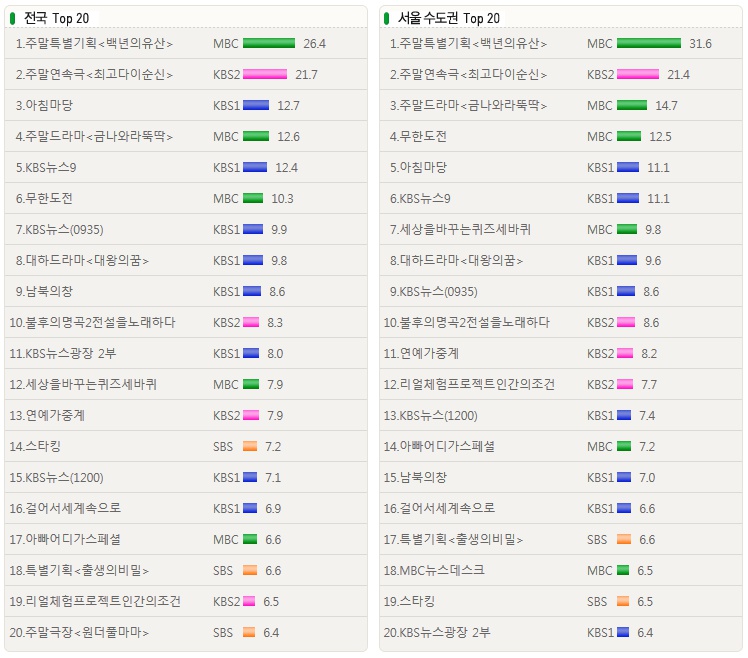
Task: Click the 전국 Top 20 heading
Action: pyautogui.click(x=56, y=18)
